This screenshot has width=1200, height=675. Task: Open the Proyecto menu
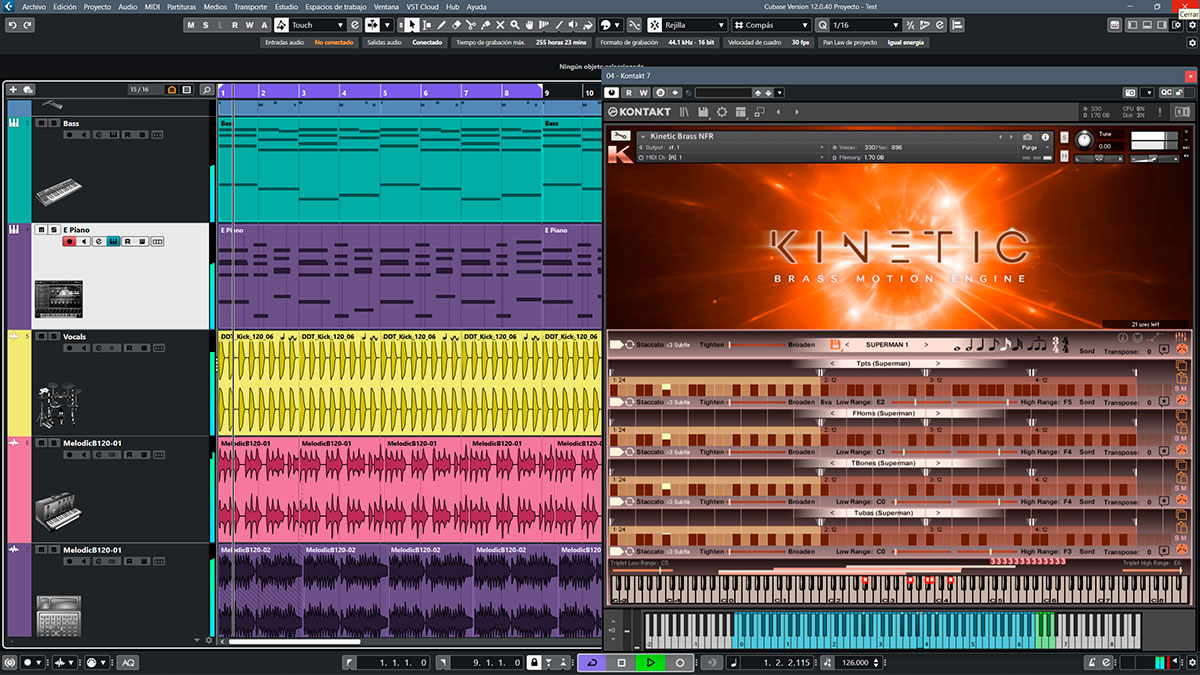click(97, 6)
